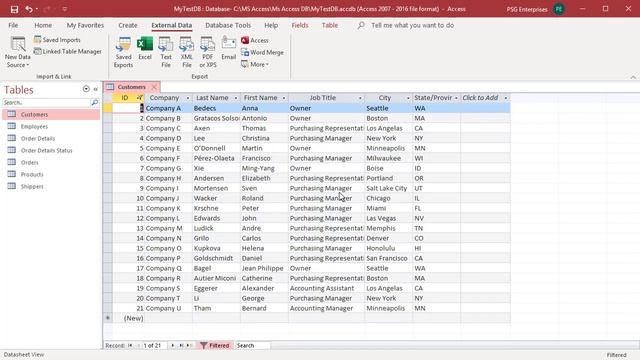Open the Tables pane category menu
This screenshot has width=640, height=360.
(86, 89)
